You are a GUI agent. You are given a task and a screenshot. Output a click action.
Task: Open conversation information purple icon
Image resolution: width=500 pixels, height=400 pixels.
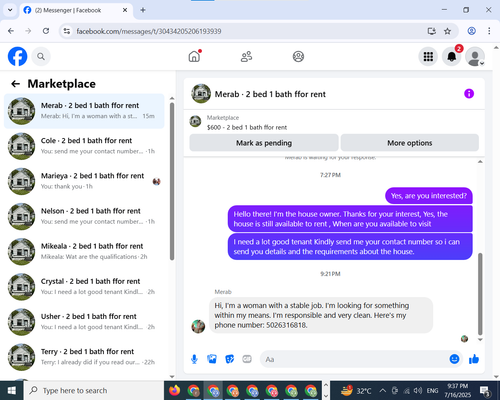(x=469, y=94)
